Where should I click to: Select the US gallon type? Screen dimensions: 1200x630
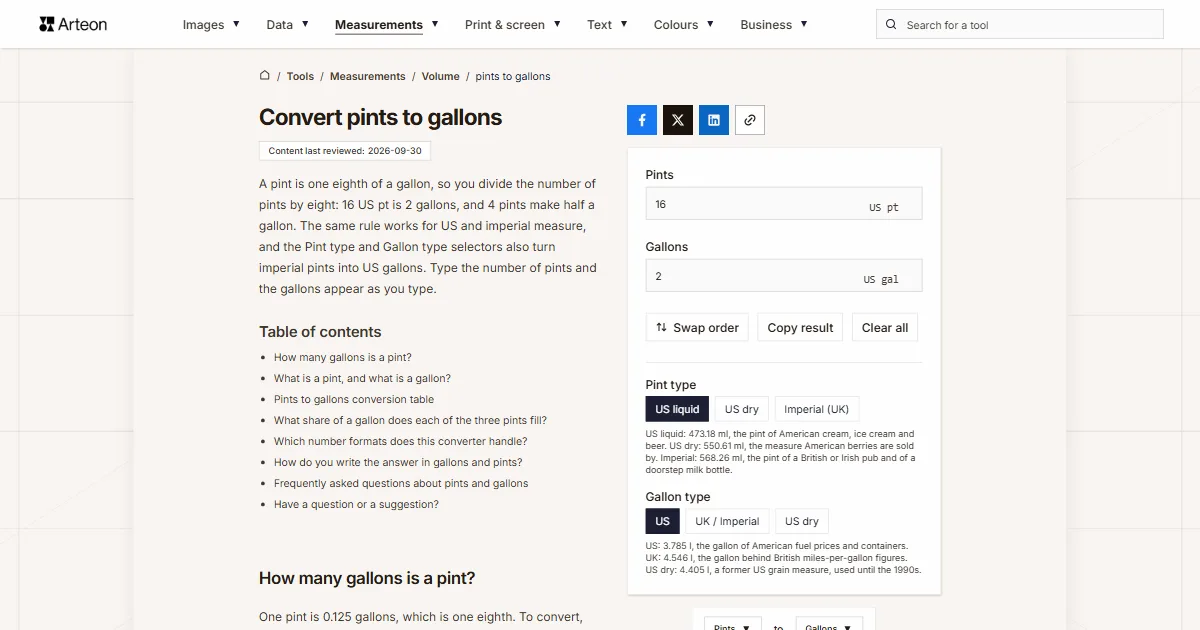pos(663,521)
